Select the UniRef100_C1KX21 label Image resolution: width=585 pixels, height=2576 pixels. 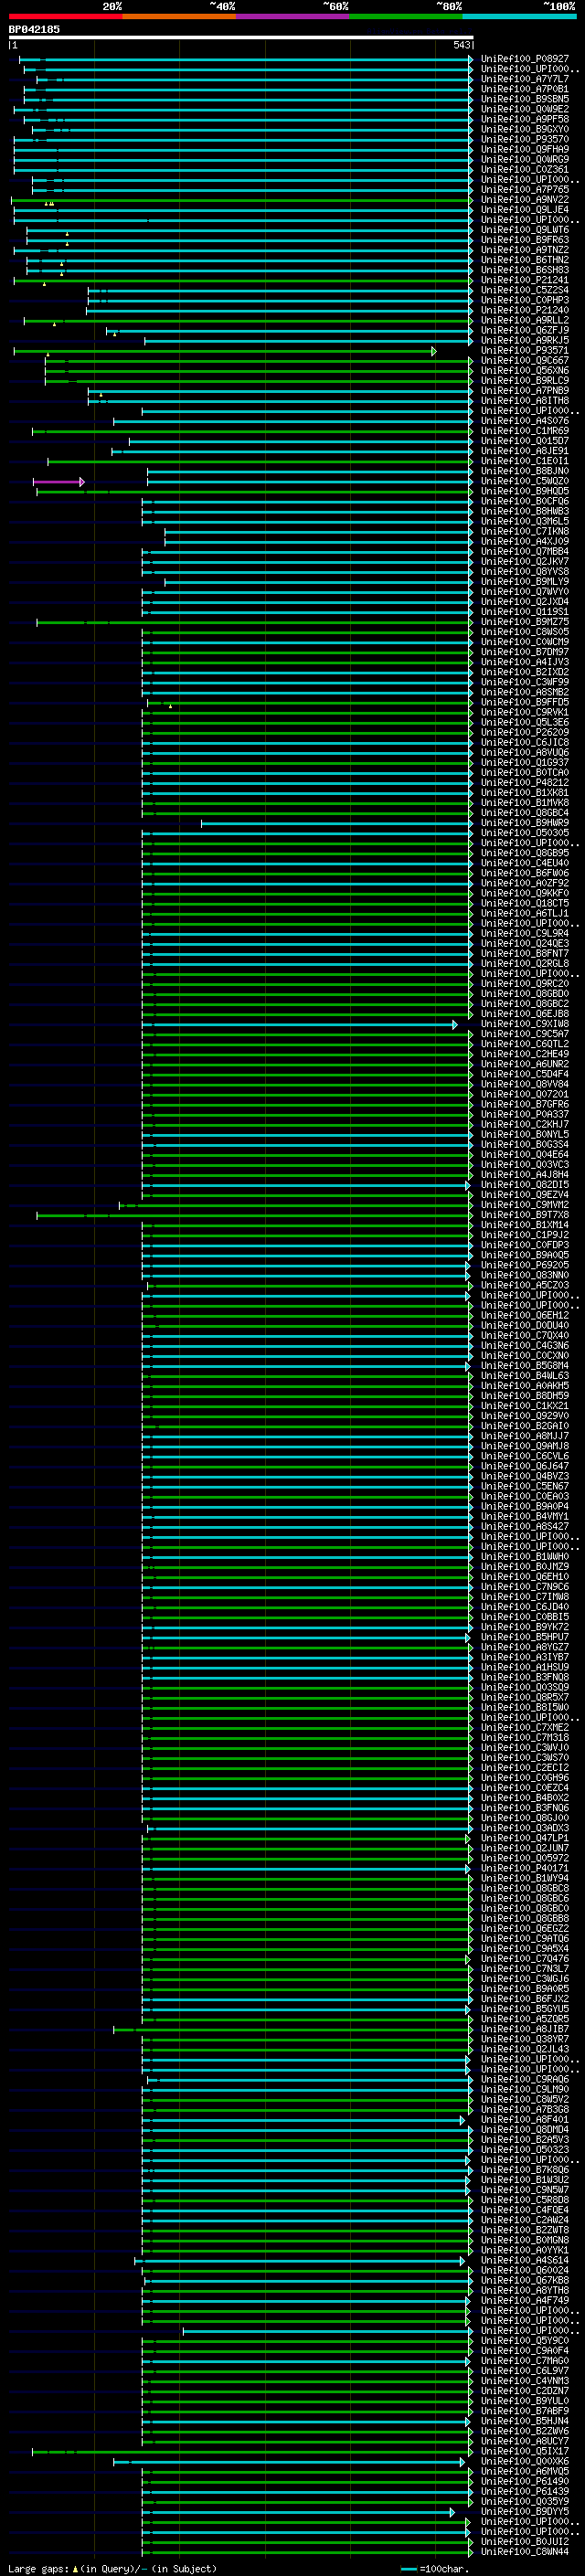(525, 1406)
